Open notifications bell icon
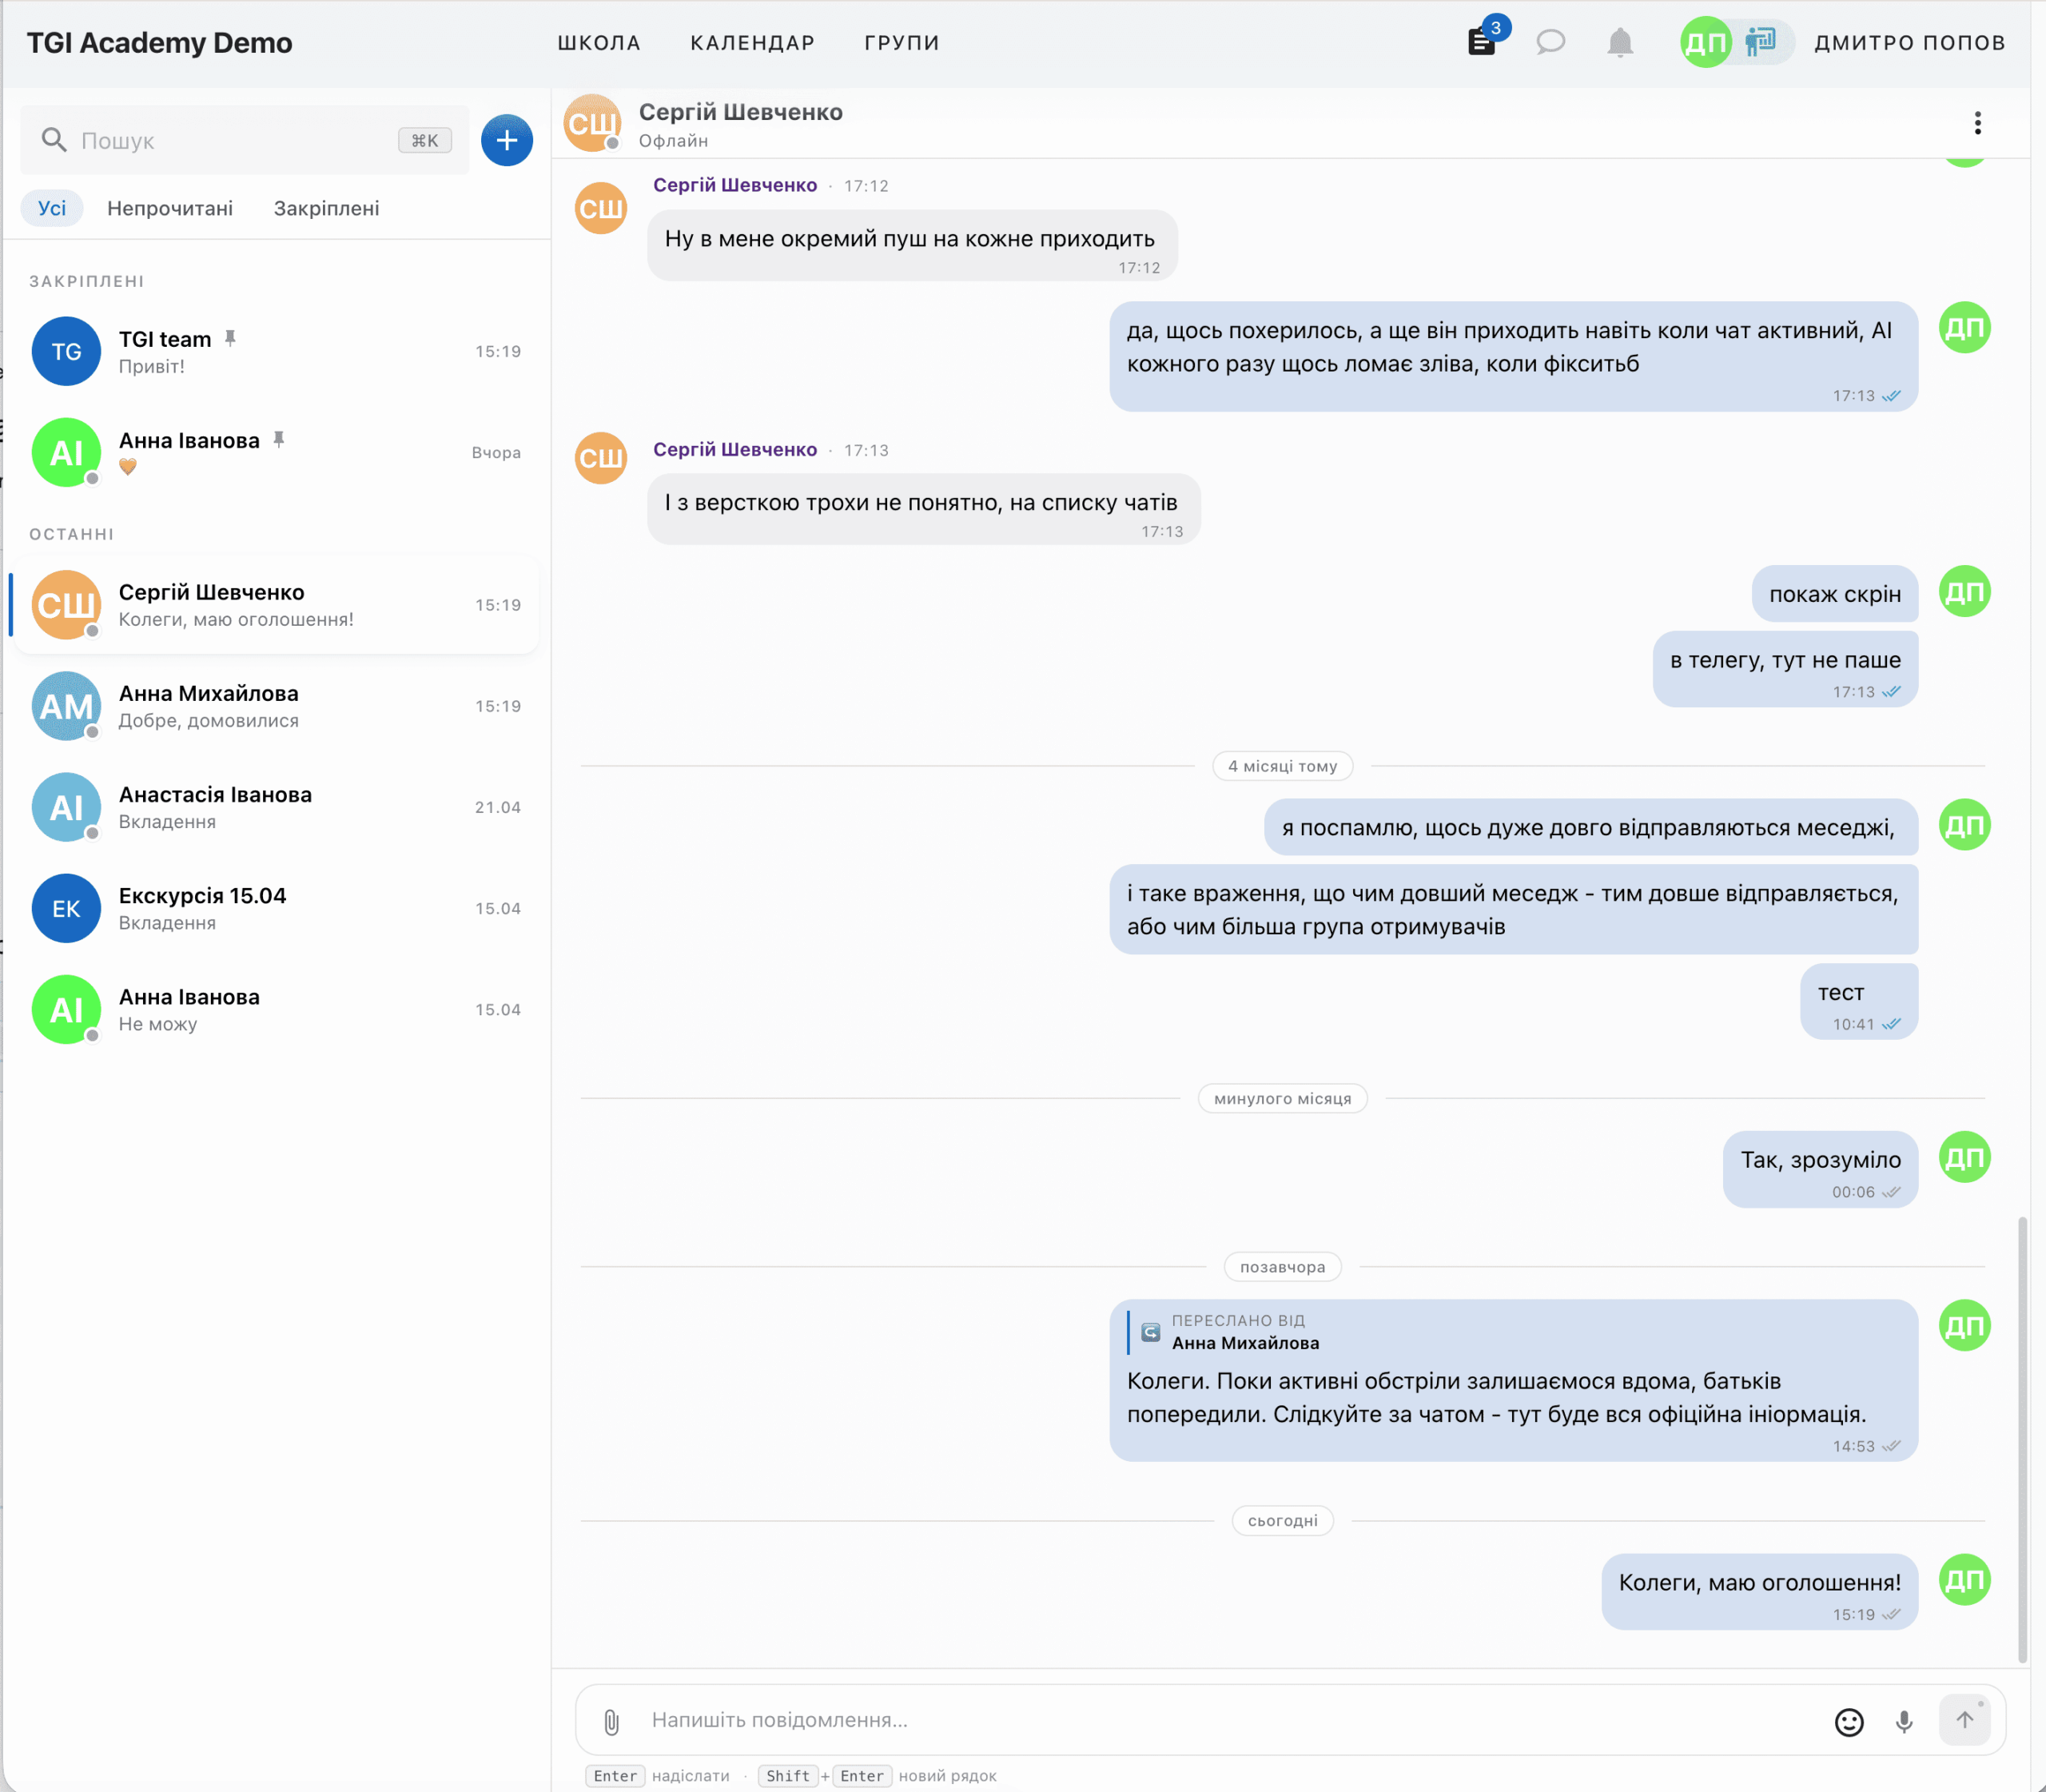This screenshot has height=1792, width=2046. click(1620, 42)
